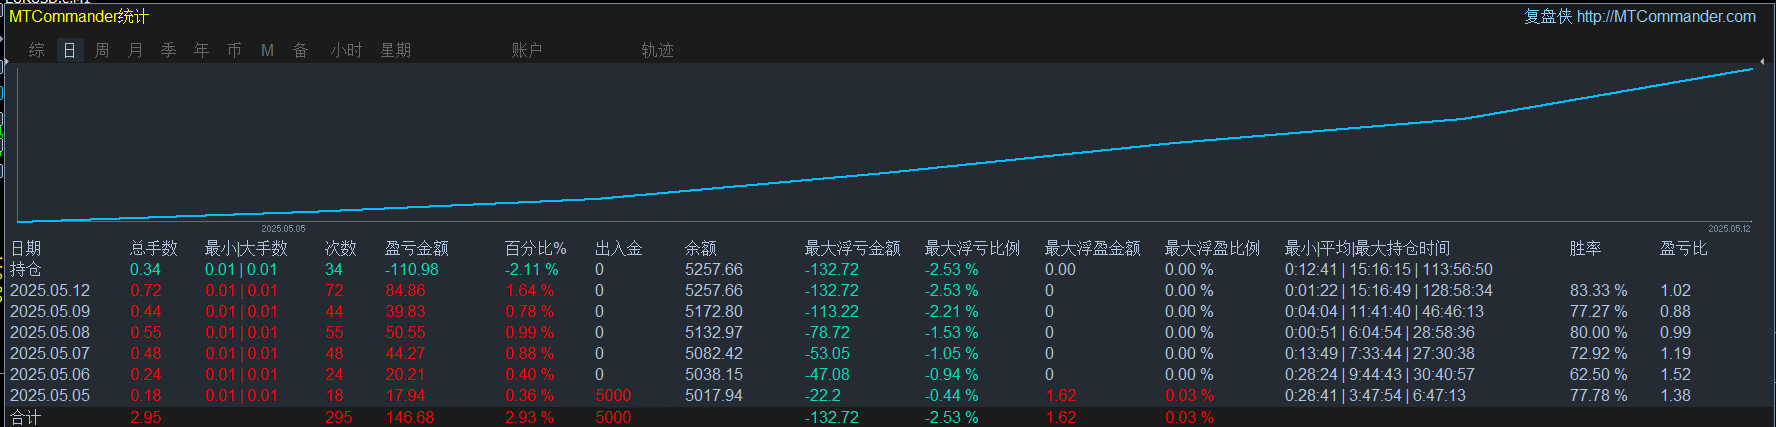Switch to the 季 quarterly tab
This screenshot has width=1776, height=427.
tap(168, 50)
